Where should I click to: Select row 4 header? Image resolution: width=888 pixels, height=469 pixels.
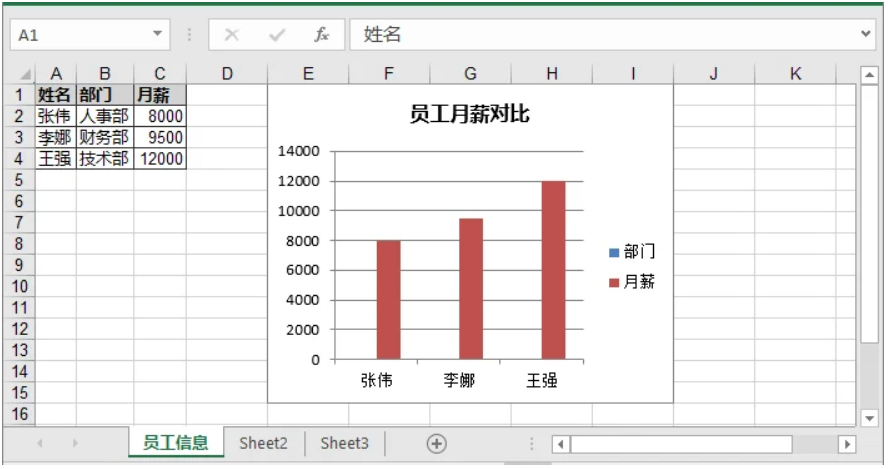pos(18,158)
